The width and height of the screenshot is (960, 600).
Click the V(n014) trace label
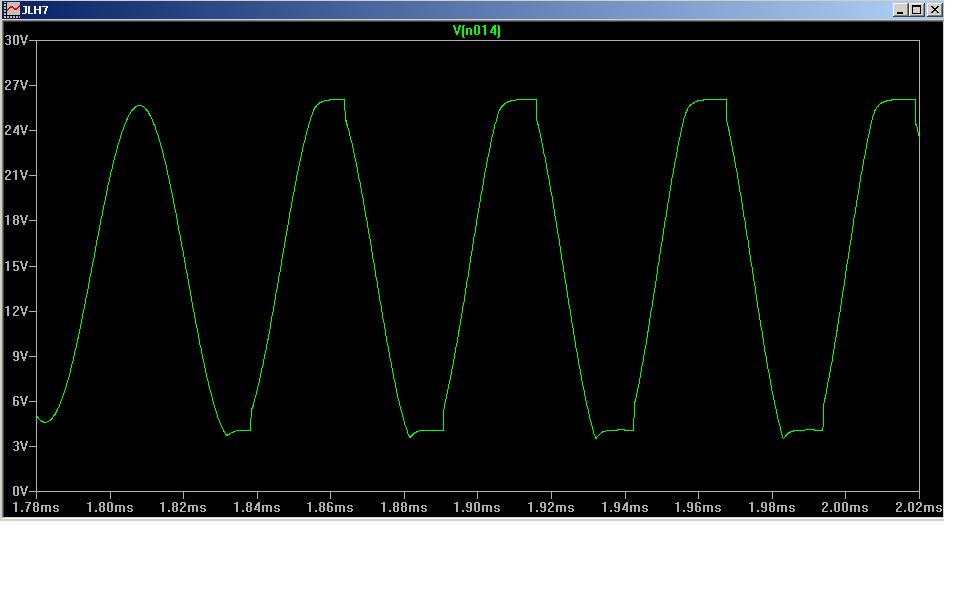tap(477, 31)
